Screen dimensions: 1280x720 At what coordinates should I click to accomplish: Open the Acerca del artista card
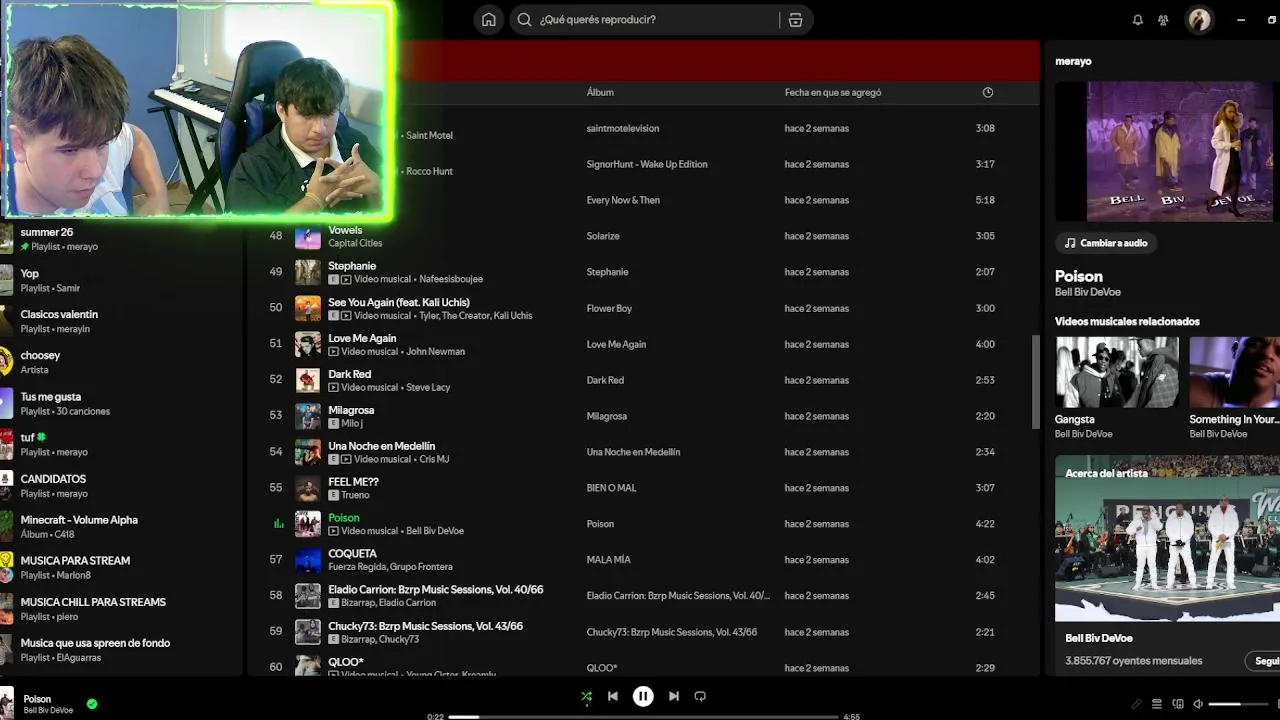pyautogui.click(x=1167, y=565)
